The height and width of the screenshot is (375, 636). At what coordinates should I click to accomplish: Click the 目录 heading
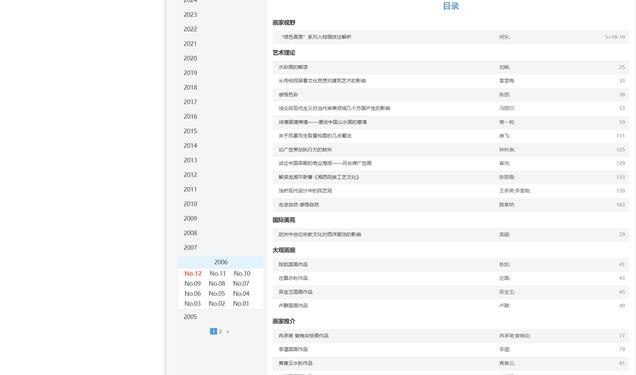[451, 6]
